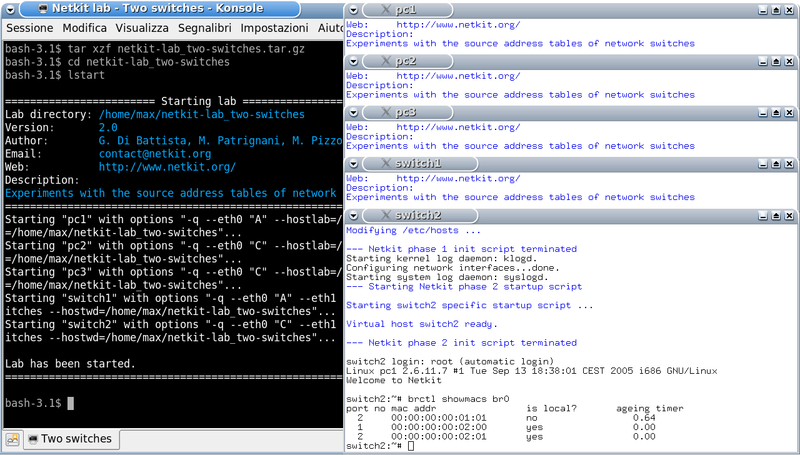
Task: Maximize the switch1 terminal window
Action: coord(776,164)
